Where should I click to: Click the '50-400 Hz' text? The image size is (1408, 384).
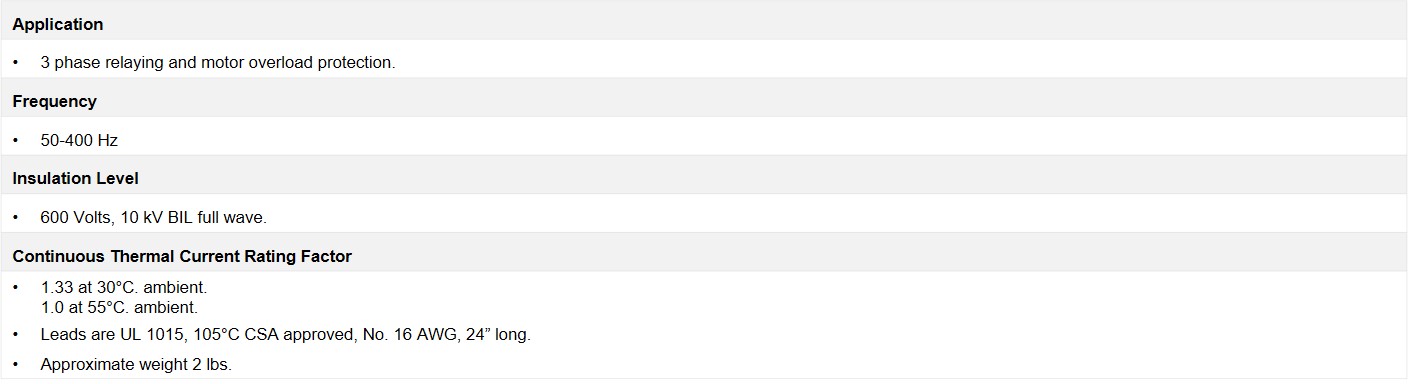(x=79, y=140)
